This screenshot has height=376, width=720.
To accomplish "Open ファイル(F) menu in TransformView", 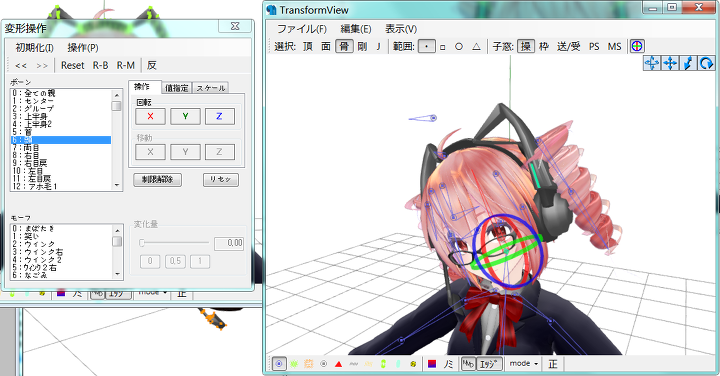I will click(302, 29).
